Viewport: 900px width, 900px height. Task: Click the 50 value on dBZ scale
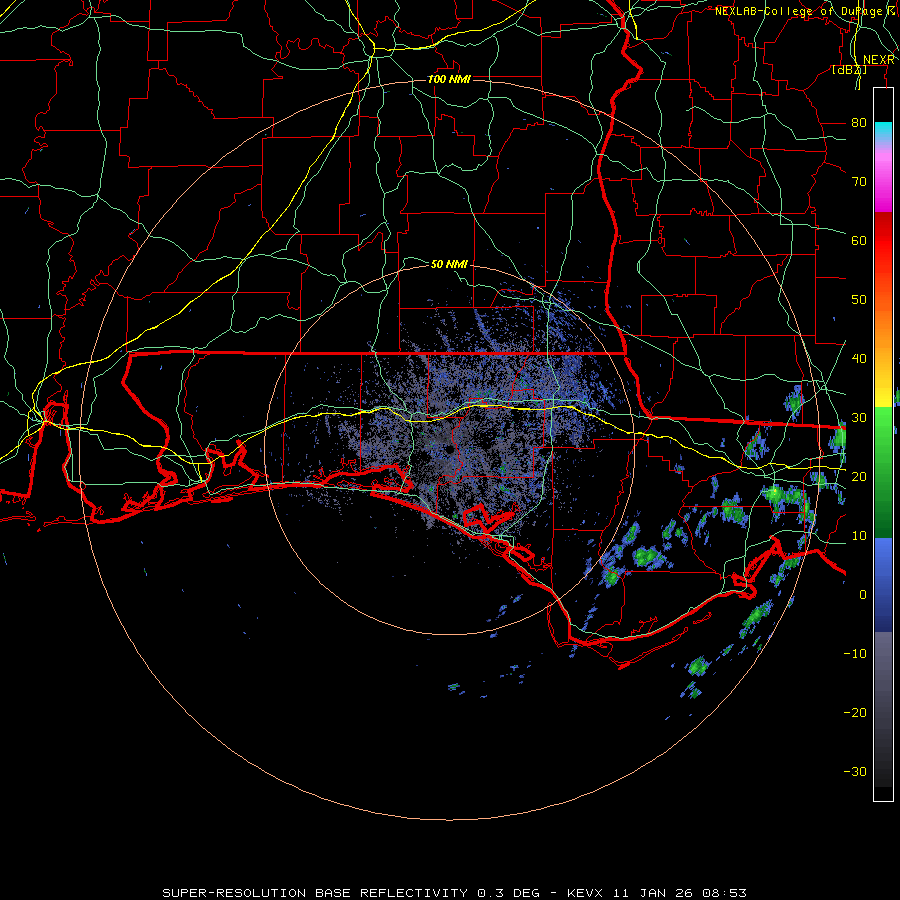(x=859, y=300)
